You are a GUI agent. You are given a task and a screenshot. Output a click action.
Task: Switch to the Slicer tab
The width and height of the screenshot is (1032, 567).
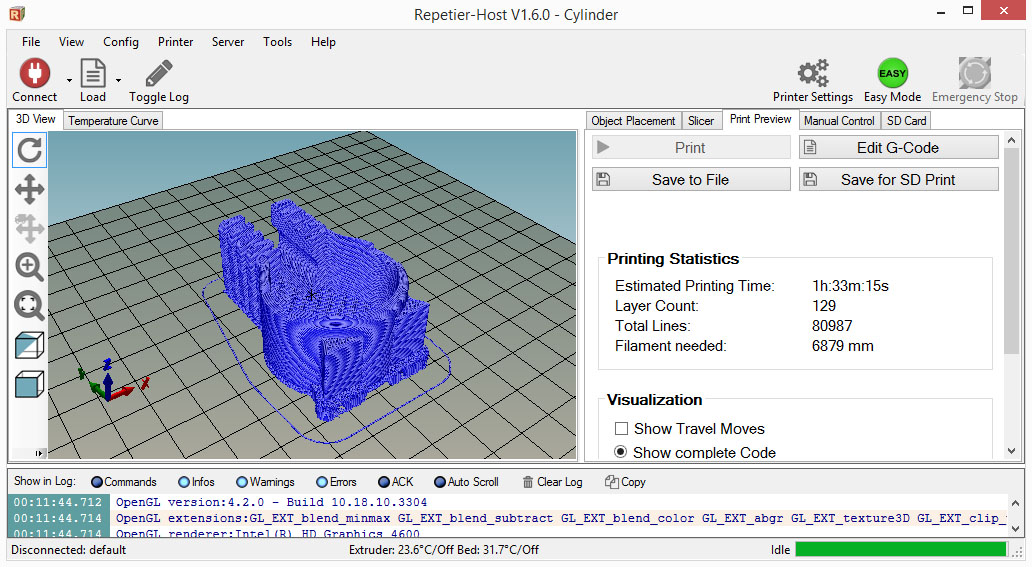coord(701,121)
